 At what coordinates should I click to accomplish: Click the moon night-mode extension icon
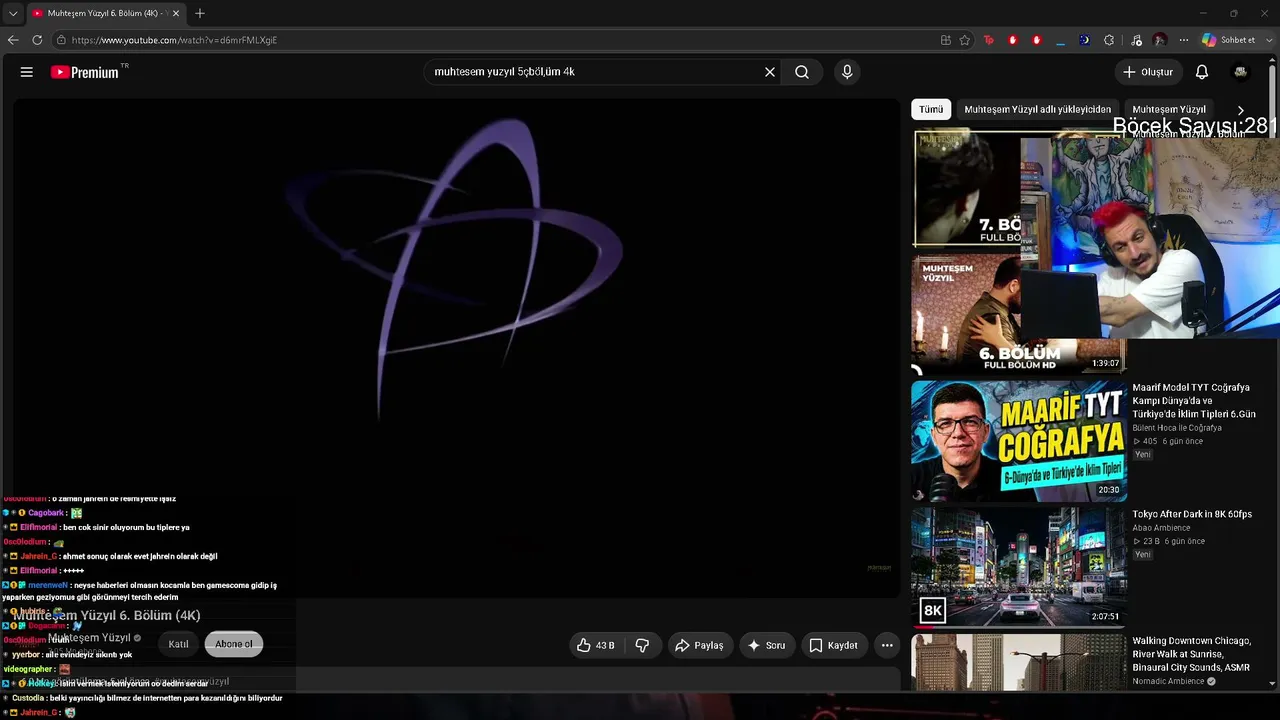(x=1085, y=40)
